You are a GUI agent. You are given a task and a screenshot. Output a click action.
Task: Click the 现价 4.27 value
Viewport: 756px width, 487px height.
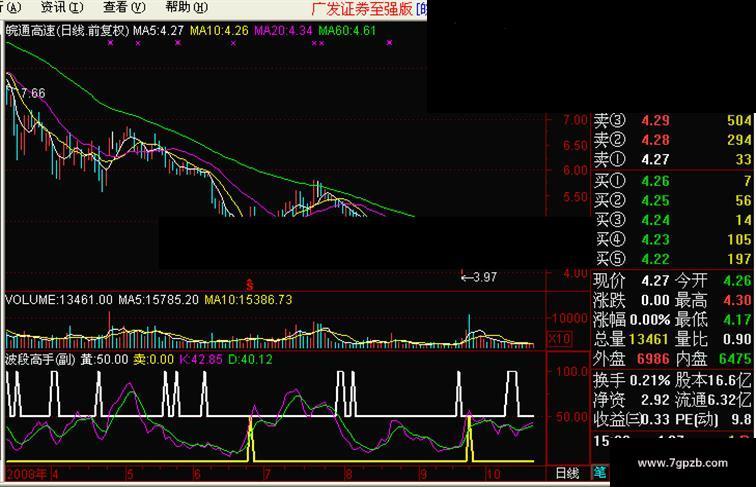tap(655, 281)
